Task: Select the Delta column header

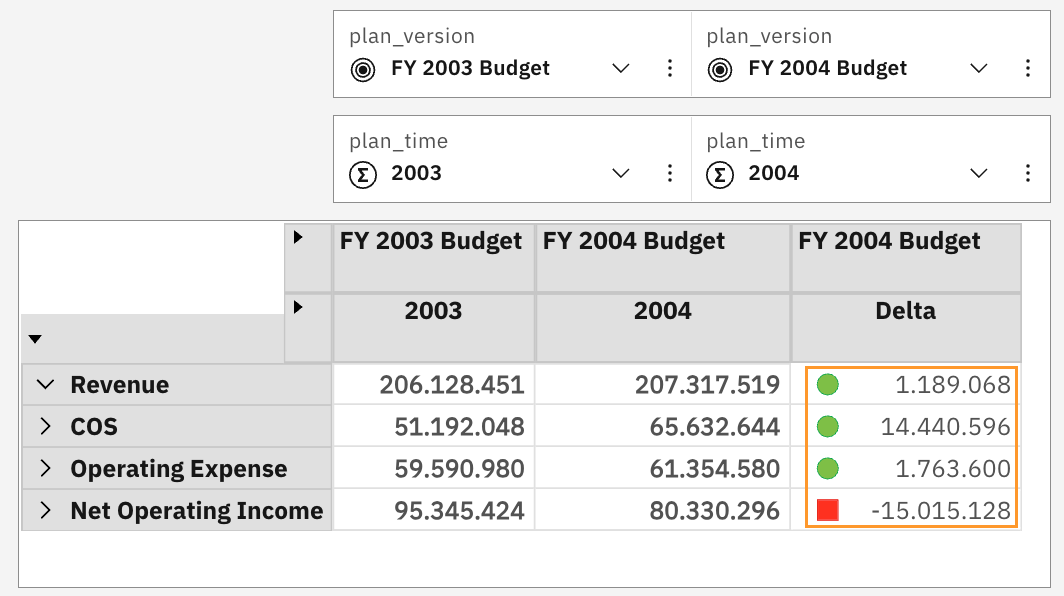Action: pyautogui.click(x=905, y=311)
